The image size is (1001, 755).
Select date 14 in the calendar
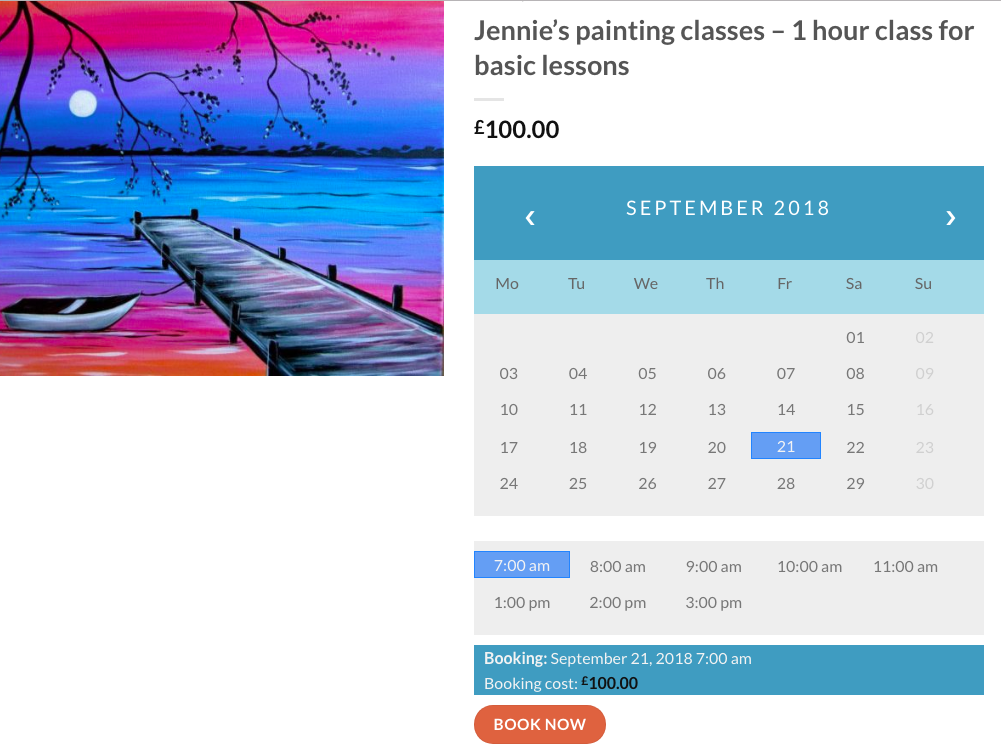click(x=786, y=409)
